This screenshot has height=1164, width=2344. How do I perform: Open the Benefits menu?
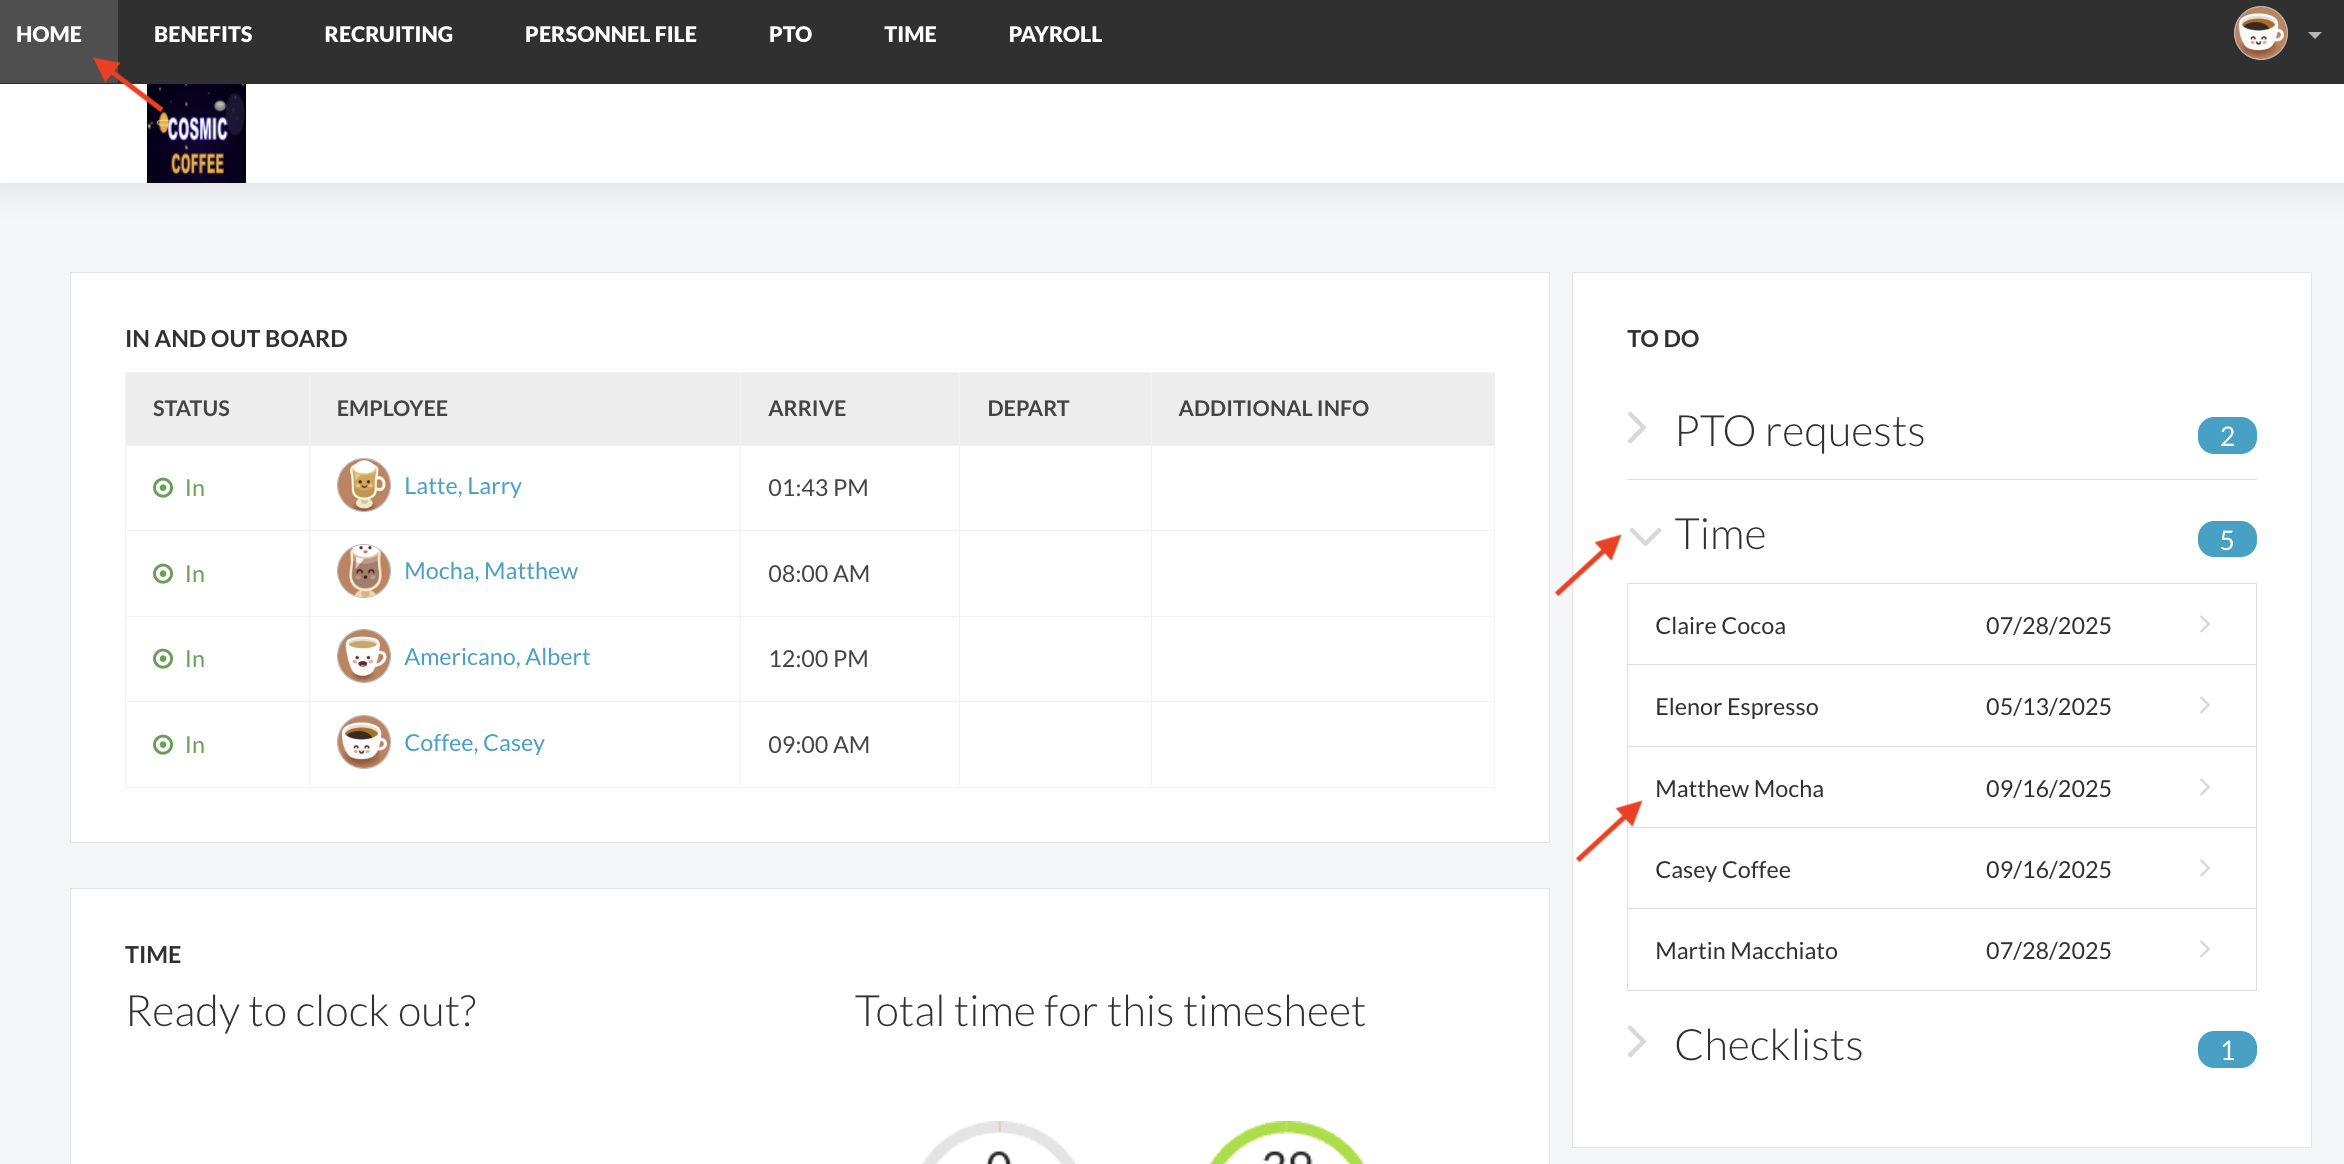click(203, 34)
